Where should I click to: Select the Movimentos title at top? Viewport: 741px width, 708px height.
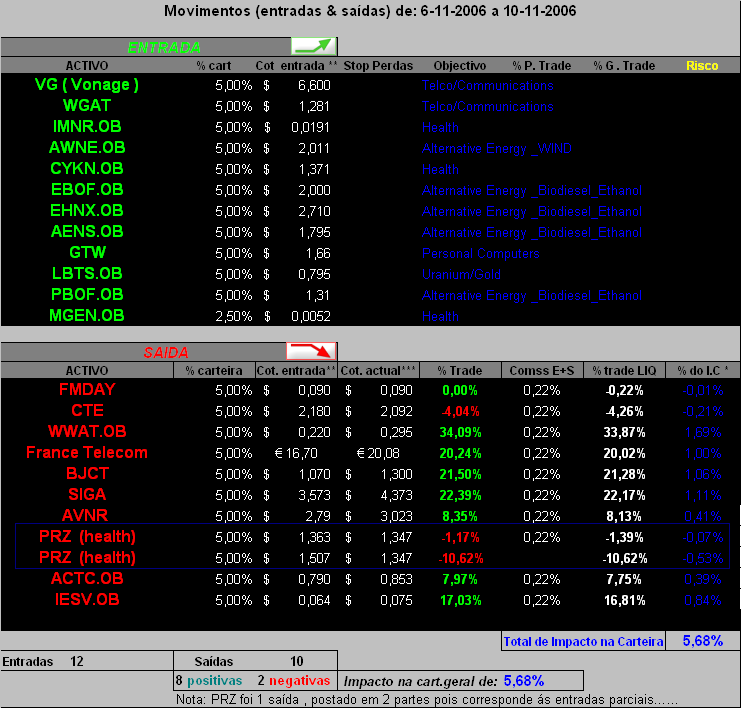pos(370,11)
